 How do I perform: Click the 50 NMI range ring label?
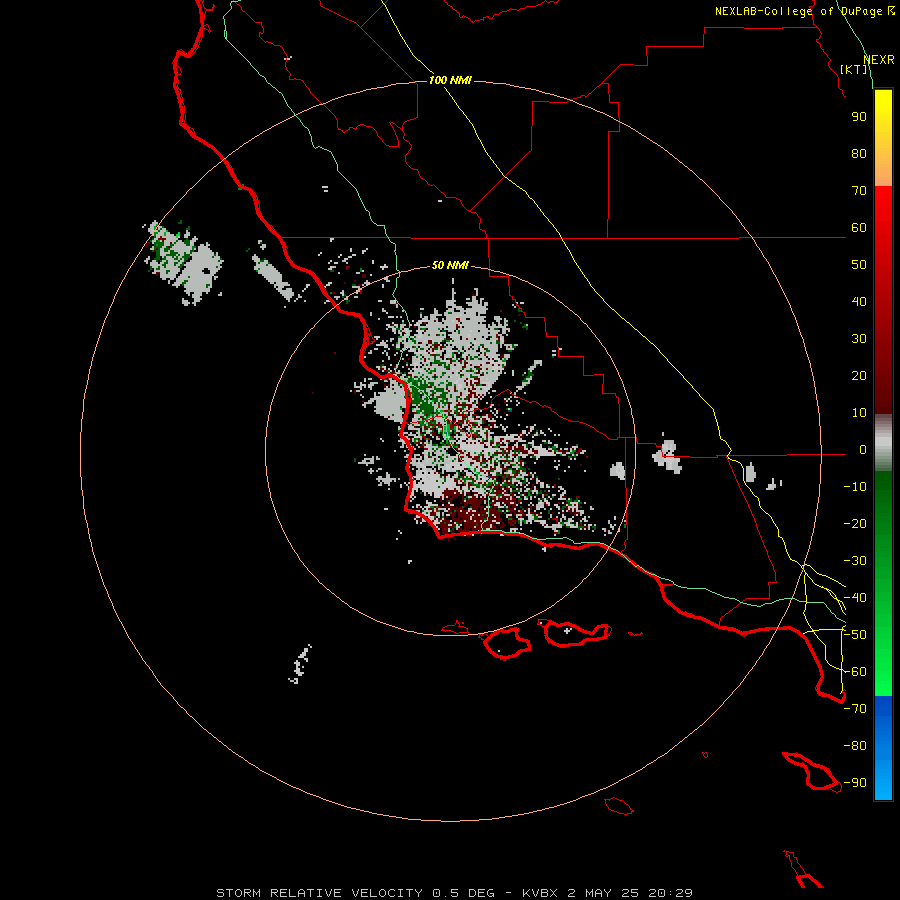point(450,265)
